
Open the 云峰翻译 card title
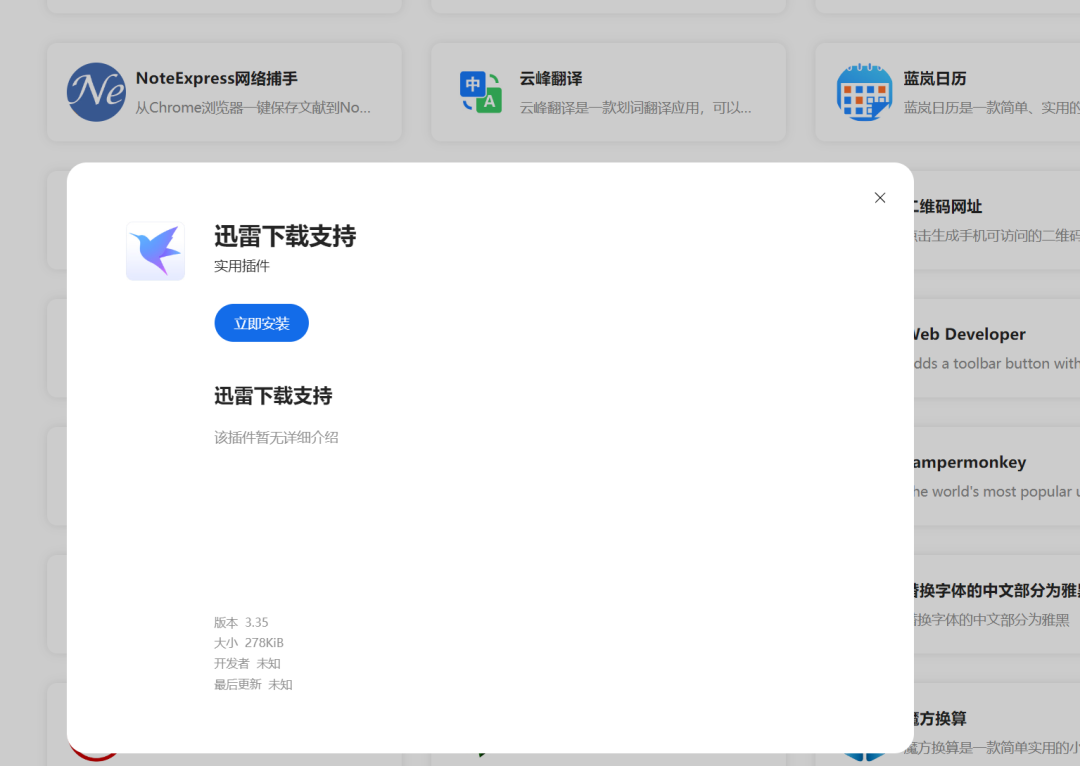tap(551, 79)
